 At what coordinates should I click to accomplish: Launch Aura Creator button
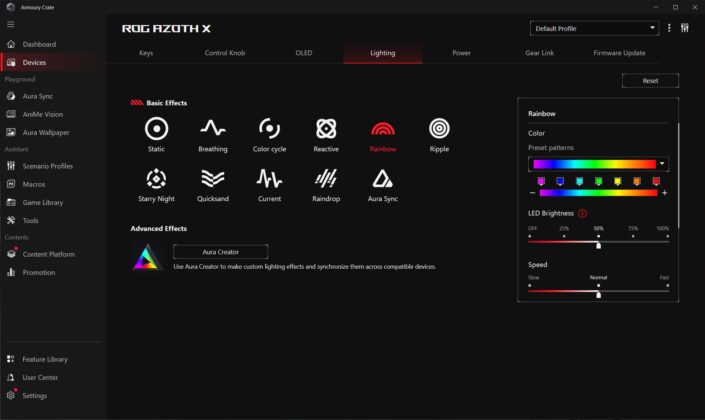point(220,252)
